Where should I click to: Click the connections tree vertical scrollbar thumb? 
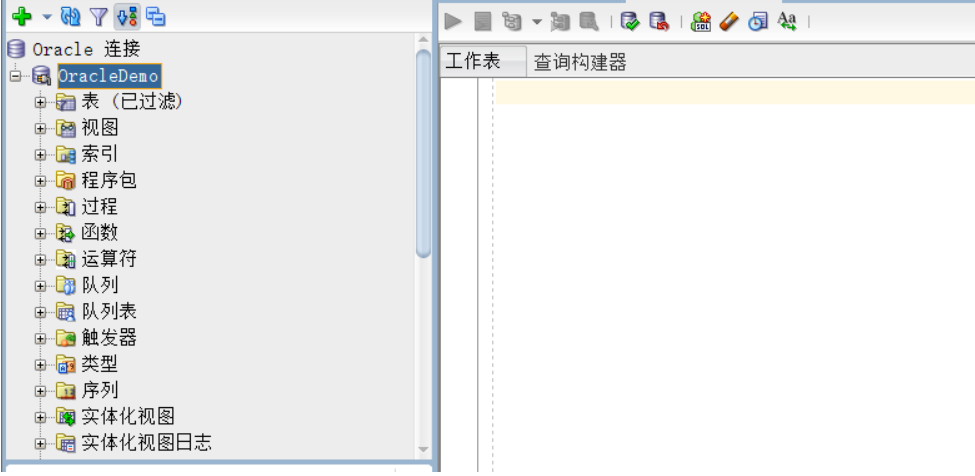423,153
